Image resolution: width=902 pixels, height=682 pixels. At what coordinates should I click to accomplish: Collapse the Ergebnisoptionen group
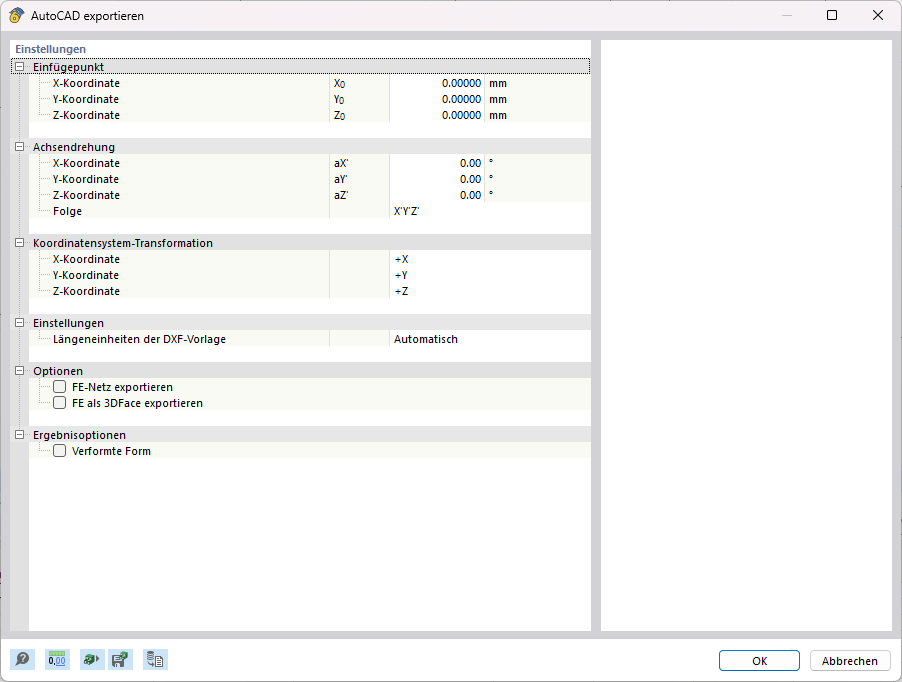tap(18, 435)
